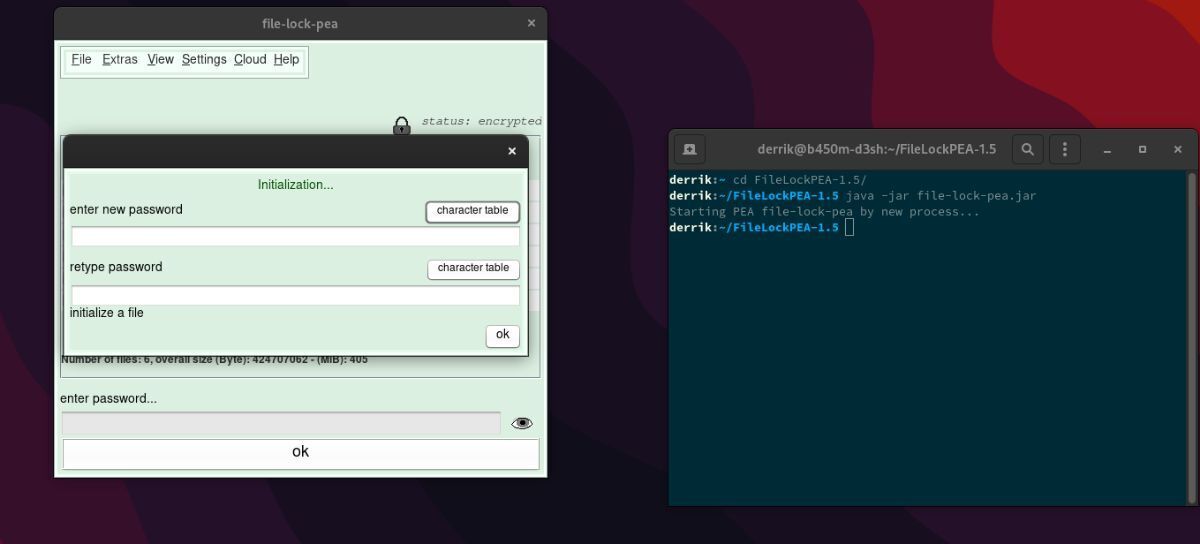1200x544 pixels.
Task: Maximize the terminal window
Action: coord(1142,149)
